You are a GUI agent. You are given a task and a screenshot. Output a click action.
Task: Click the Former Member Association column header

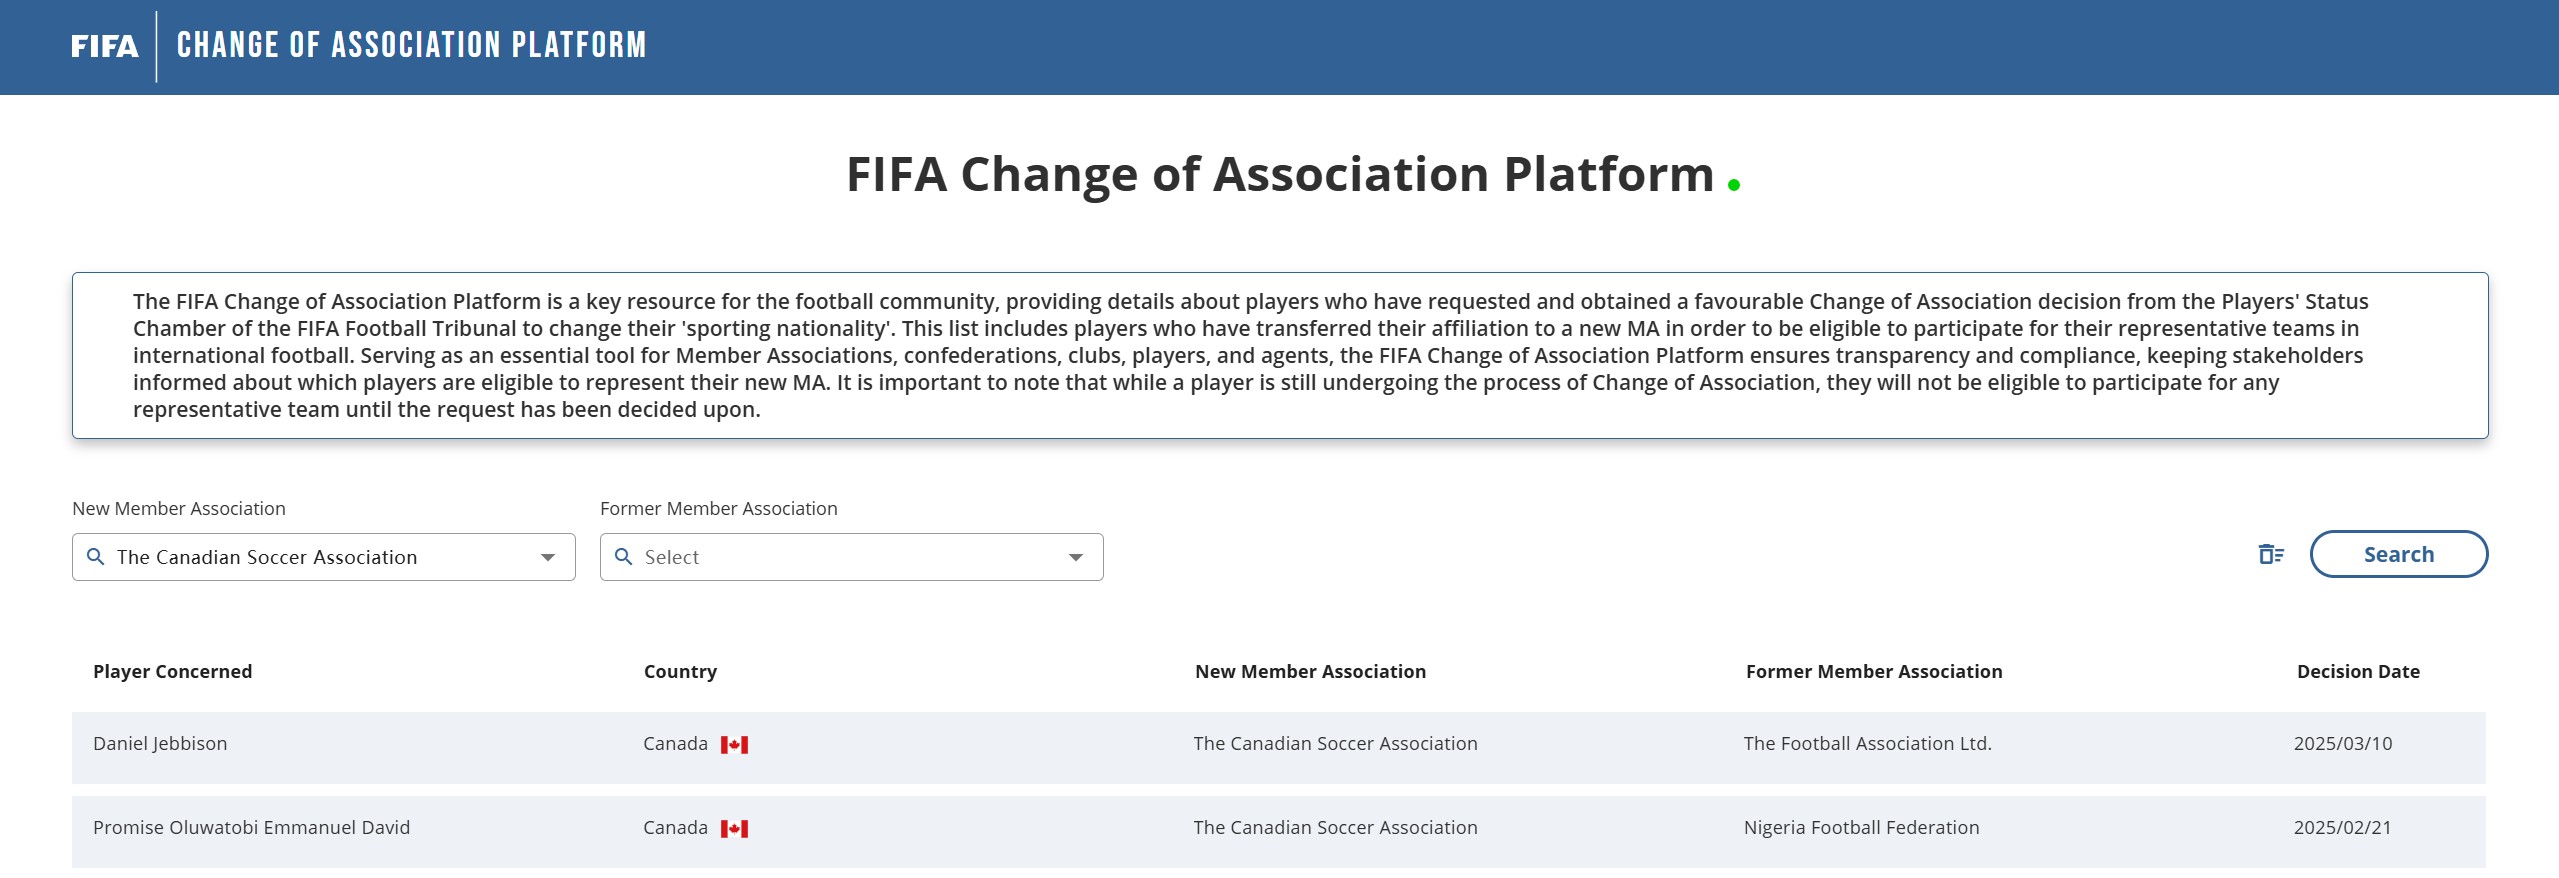click(1874, 672)
